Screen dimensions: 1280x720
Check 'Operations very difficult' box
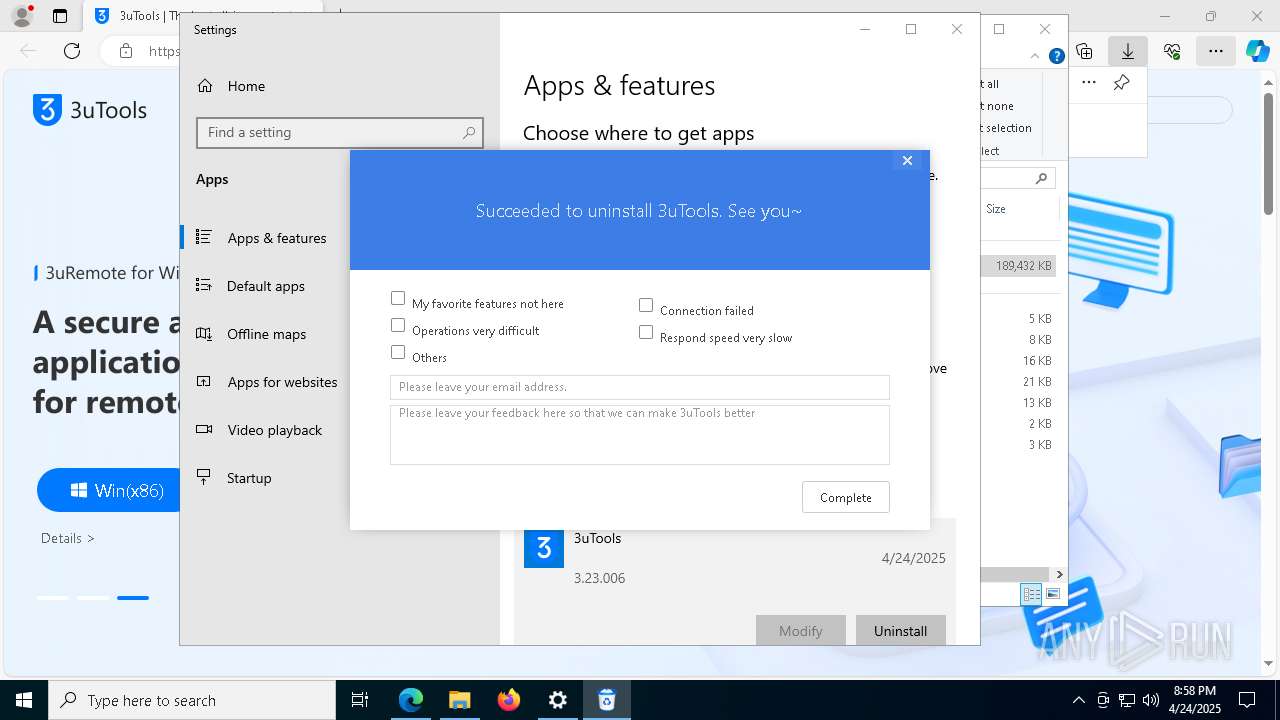pos(398,325)
